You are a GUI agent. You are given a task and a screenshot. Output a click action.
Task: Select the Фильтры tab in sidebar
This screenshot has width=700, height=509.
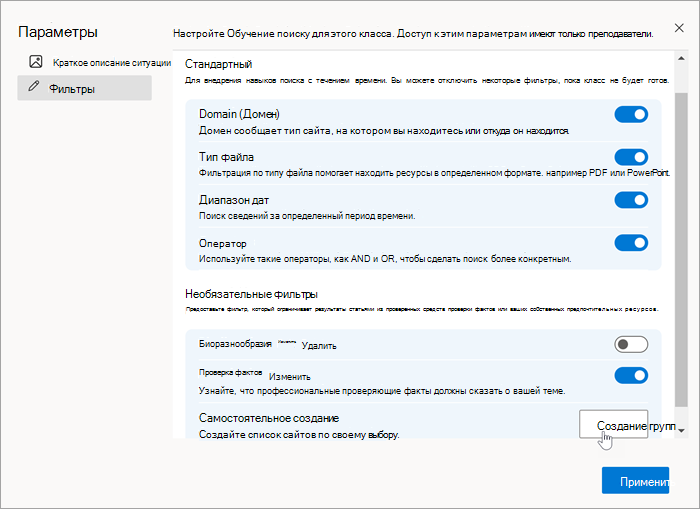click(x=84, y=88)
